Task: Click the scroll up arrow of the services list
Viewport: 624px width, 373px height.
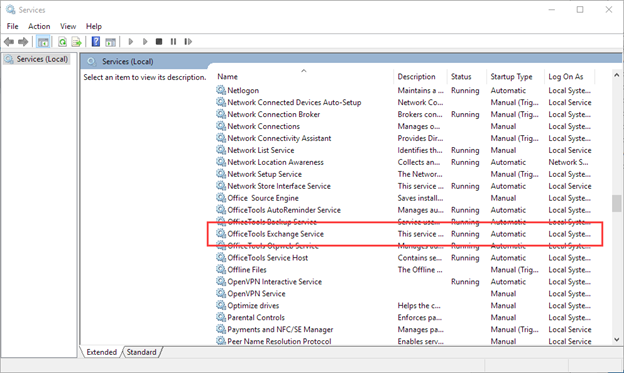Action: [616, 75]
